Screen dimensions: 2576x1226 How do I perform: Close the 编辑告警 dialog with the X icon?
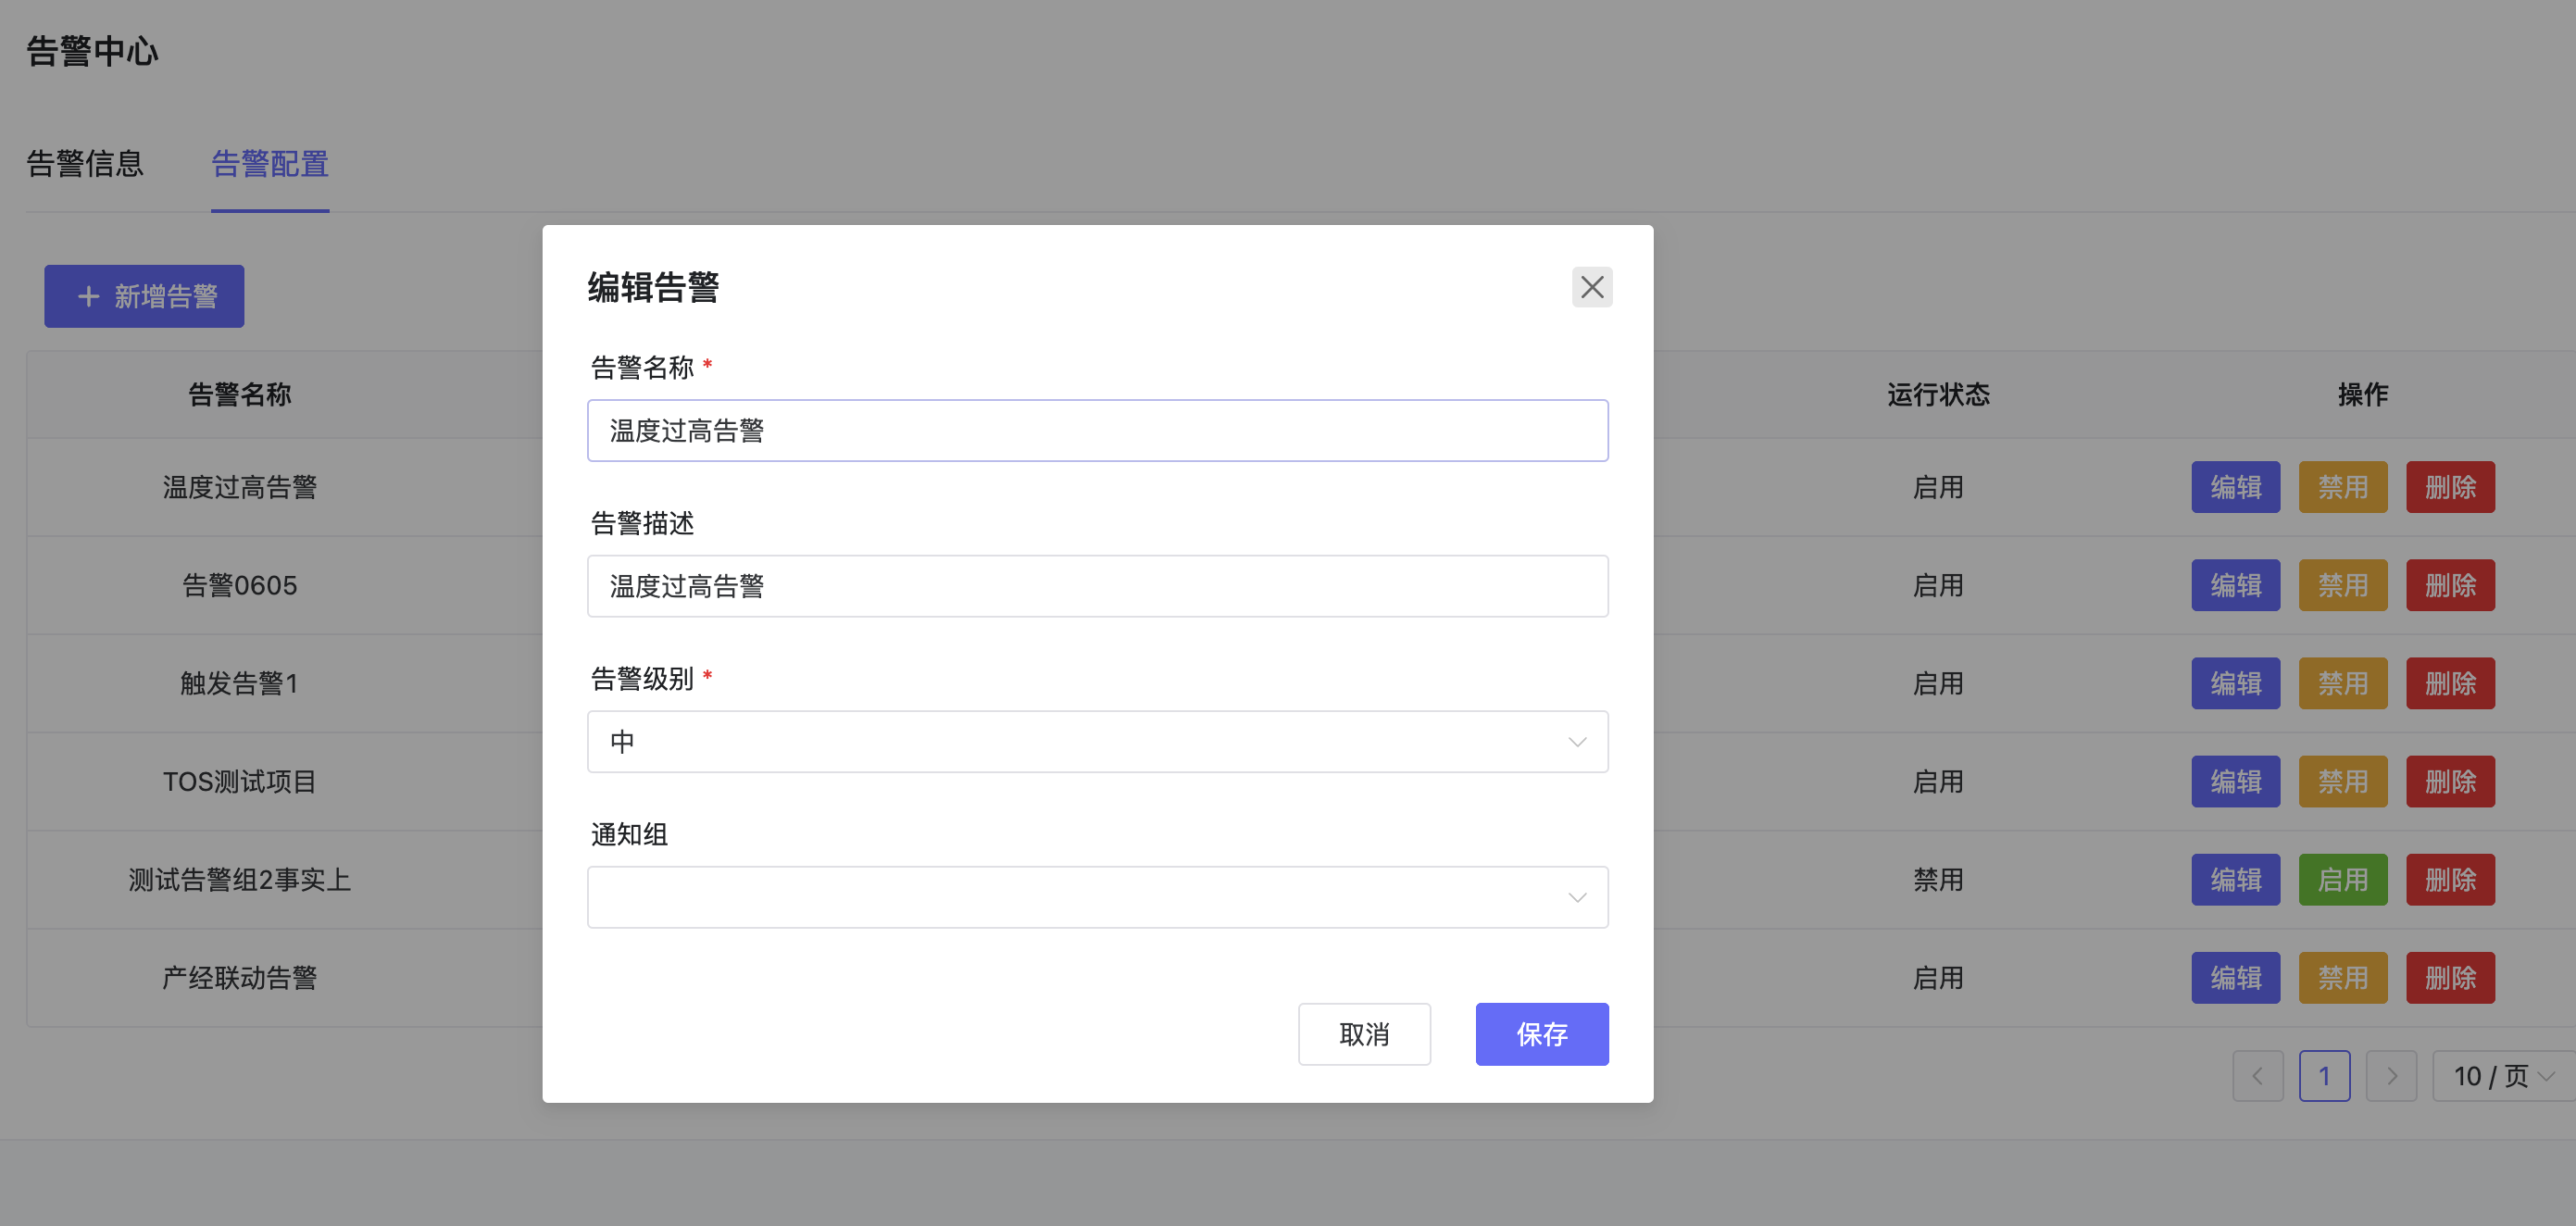pyautogui.click(x=1592, y=287)
